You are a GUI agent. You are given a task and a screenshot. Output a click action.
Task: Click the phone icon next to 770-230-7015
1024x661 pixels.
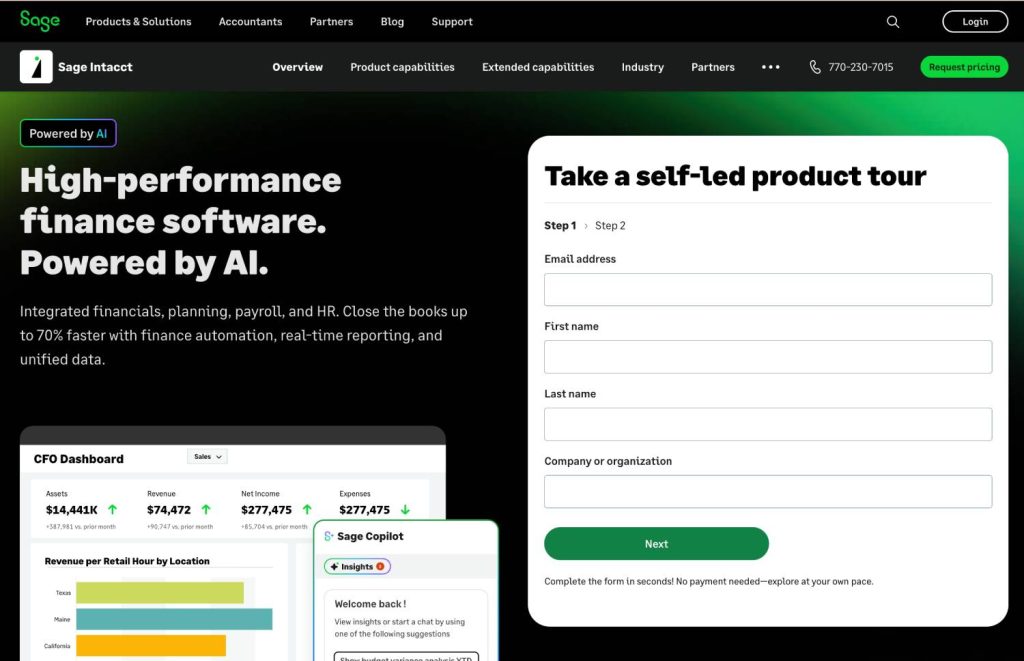tap(814, 67)
